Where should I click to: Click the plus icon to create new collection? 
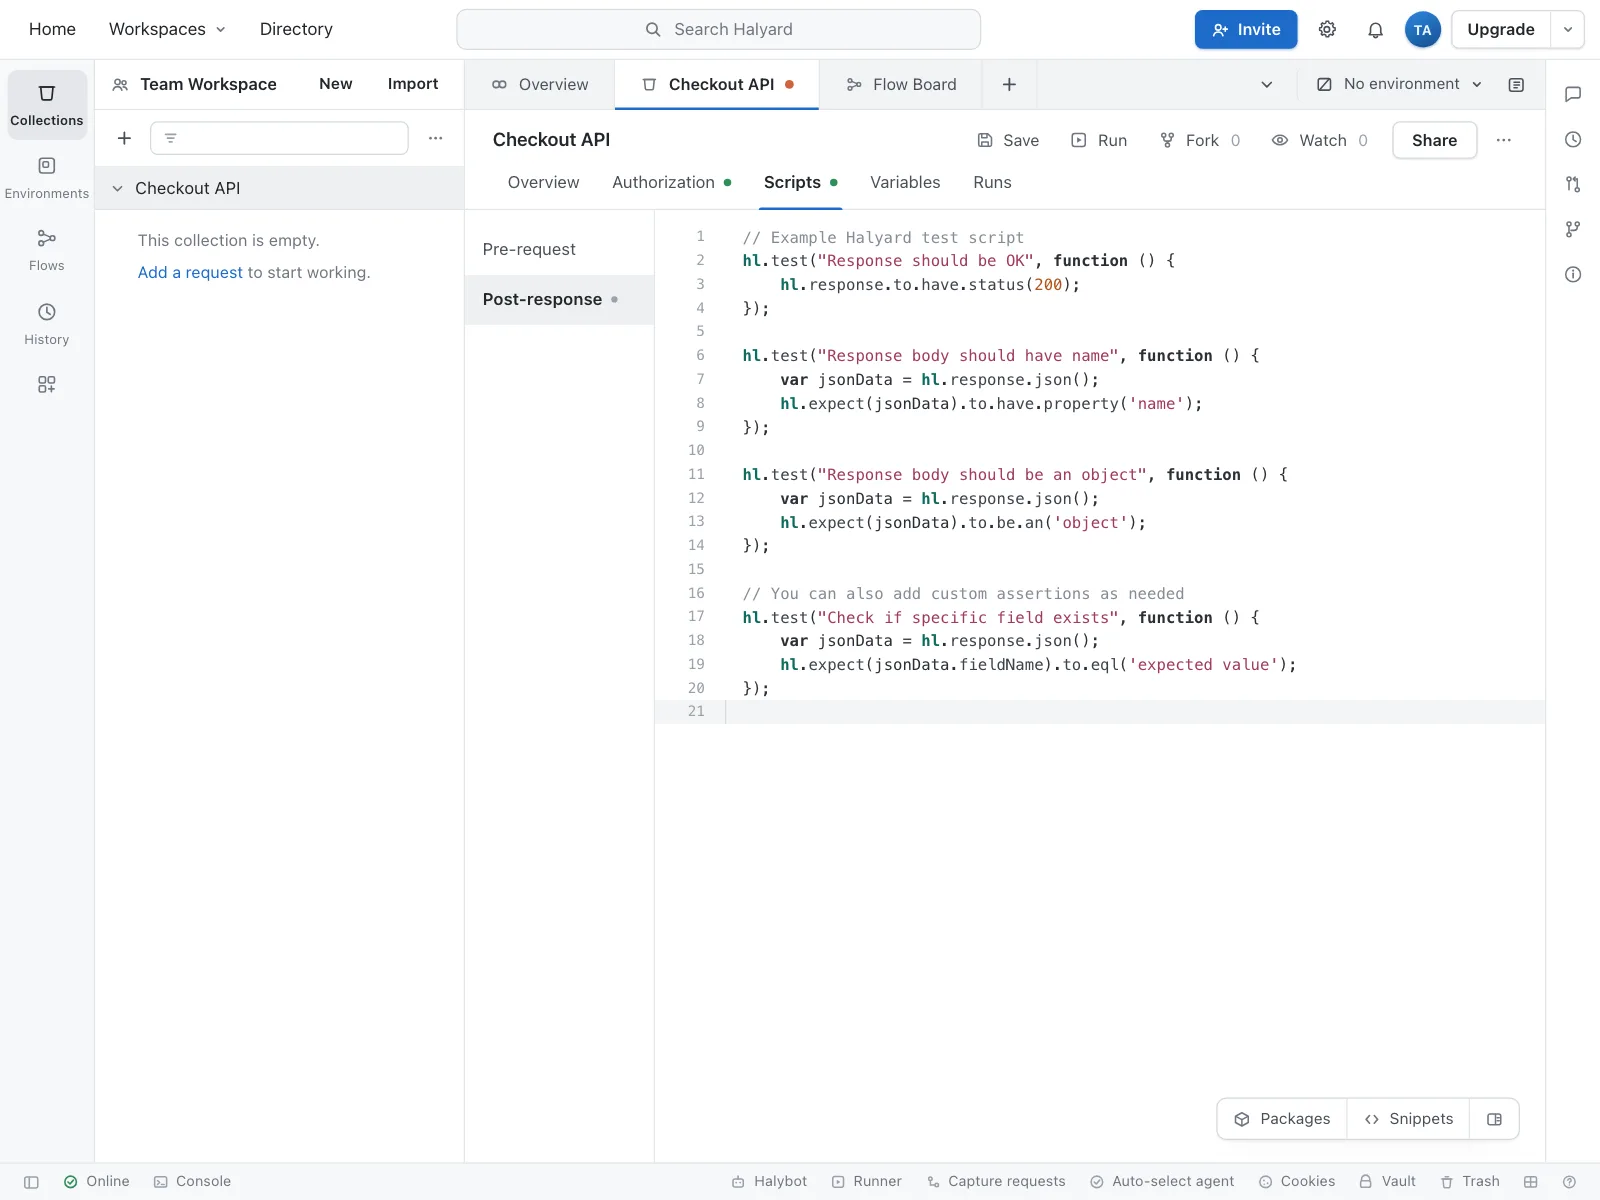pyautogui.click(x=124, y=138)
